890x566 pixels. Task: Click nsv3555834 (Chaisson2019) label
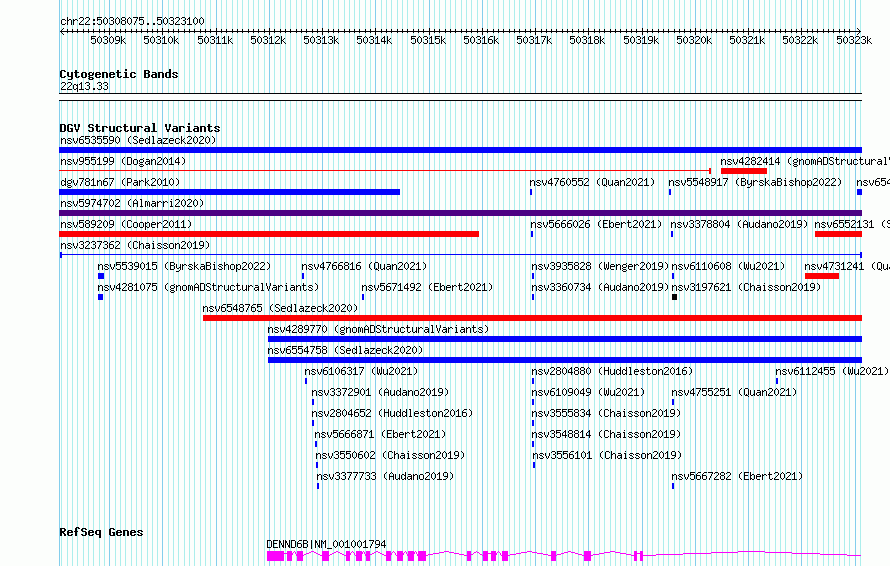(606, 413)
